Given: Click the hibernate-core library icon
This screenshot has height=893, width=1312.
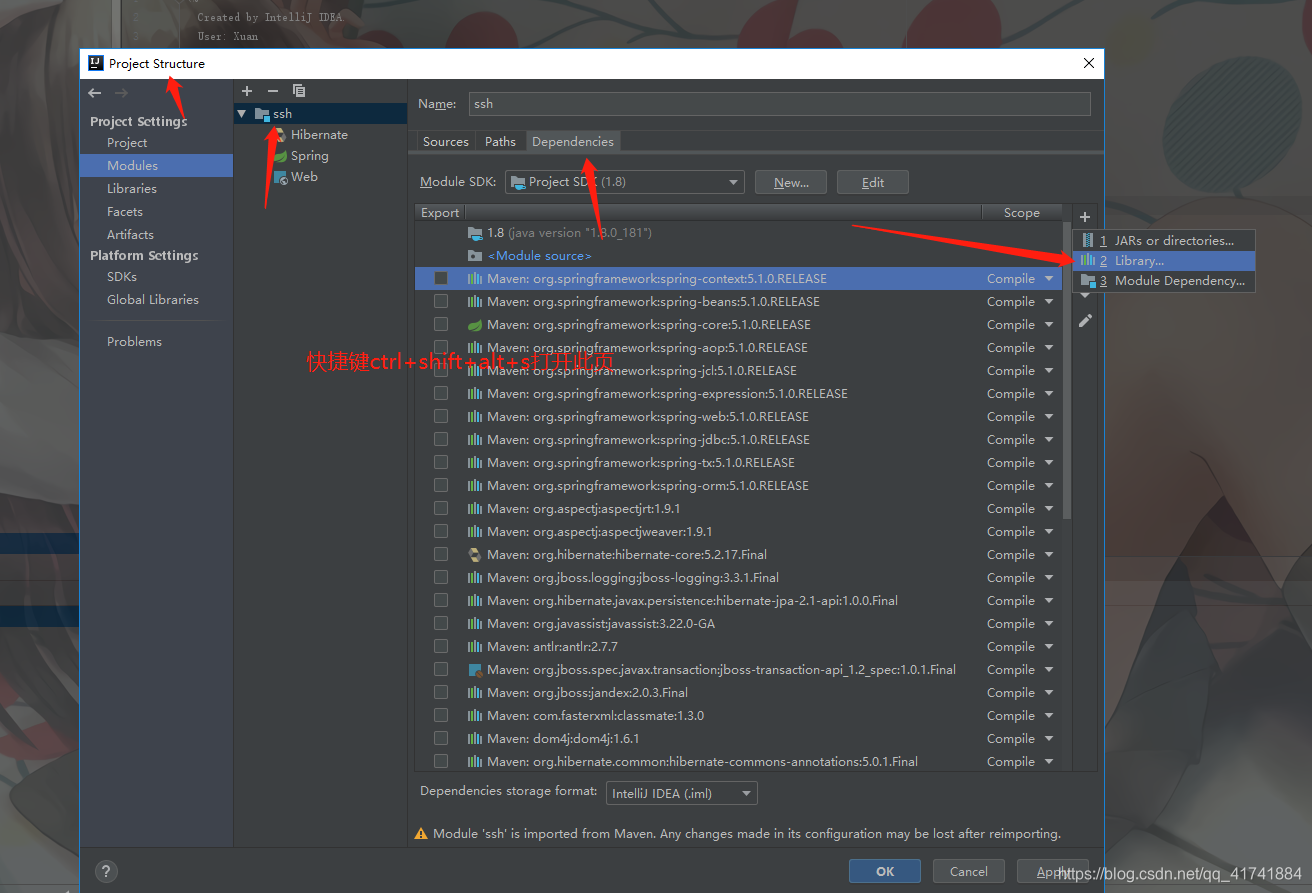Looking at the screenshot, I should point(475,555).
